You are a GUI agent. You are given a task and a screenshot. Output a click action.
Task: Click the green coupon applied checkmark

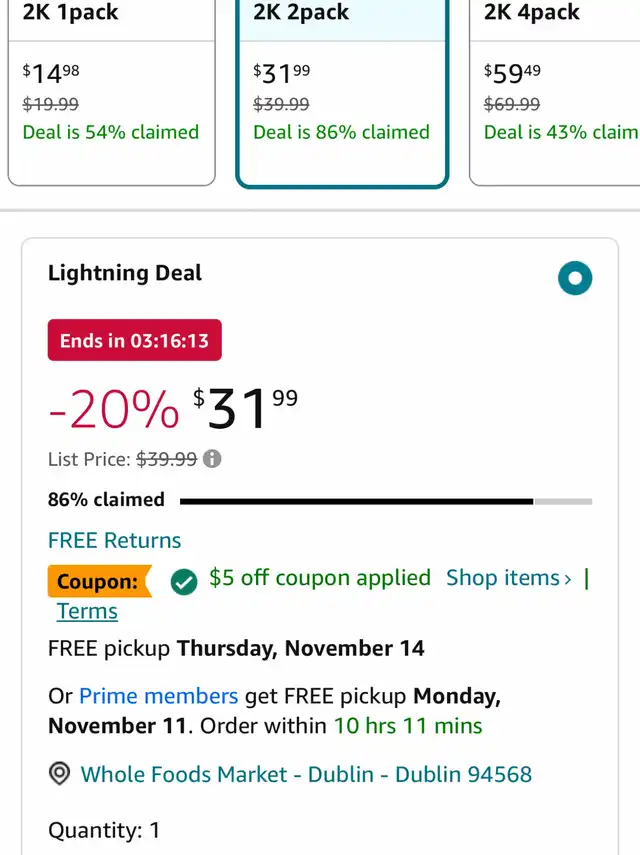pyautogui.click(x=184, y=581)
